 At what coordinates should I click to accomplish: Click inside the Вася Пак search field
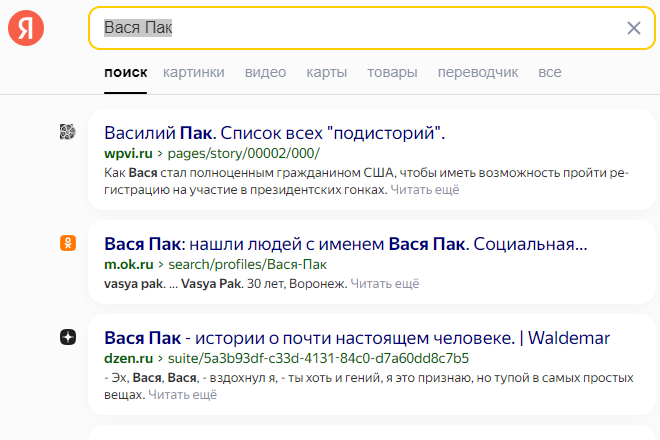(x=380, y=28)
